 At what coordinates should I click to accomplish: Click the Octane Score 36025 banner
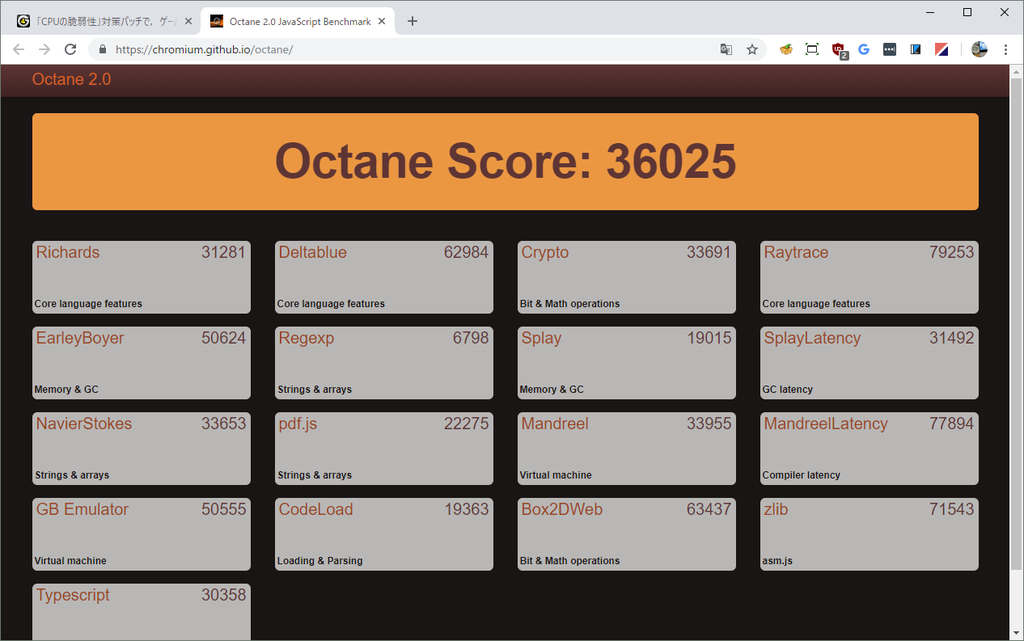(505, 161)
